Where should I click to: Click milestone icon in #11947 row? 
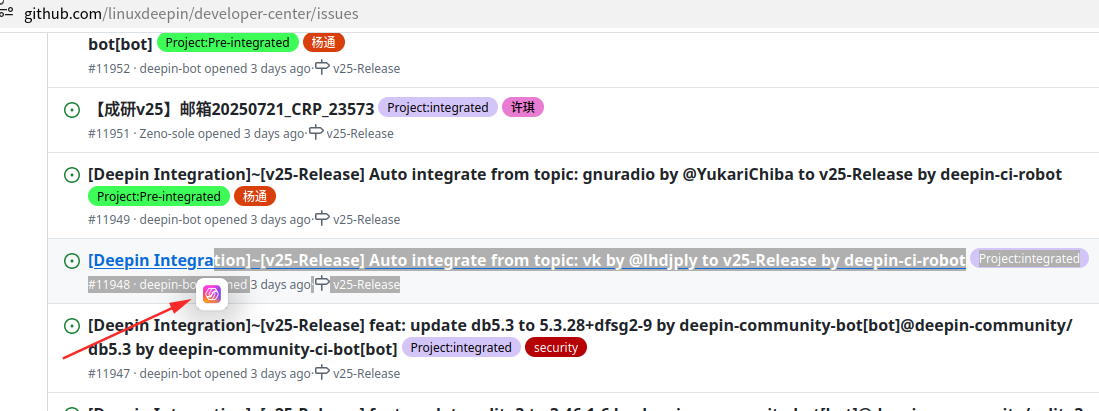[x=322, y=373]
